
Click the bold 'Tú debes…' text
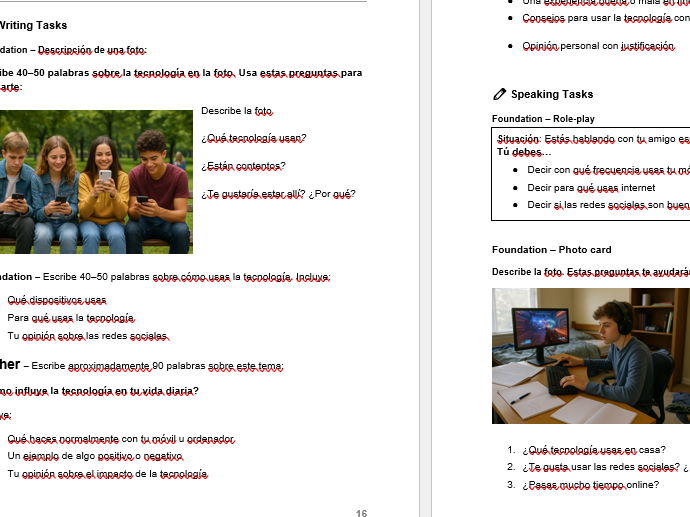tap(524, 152)
